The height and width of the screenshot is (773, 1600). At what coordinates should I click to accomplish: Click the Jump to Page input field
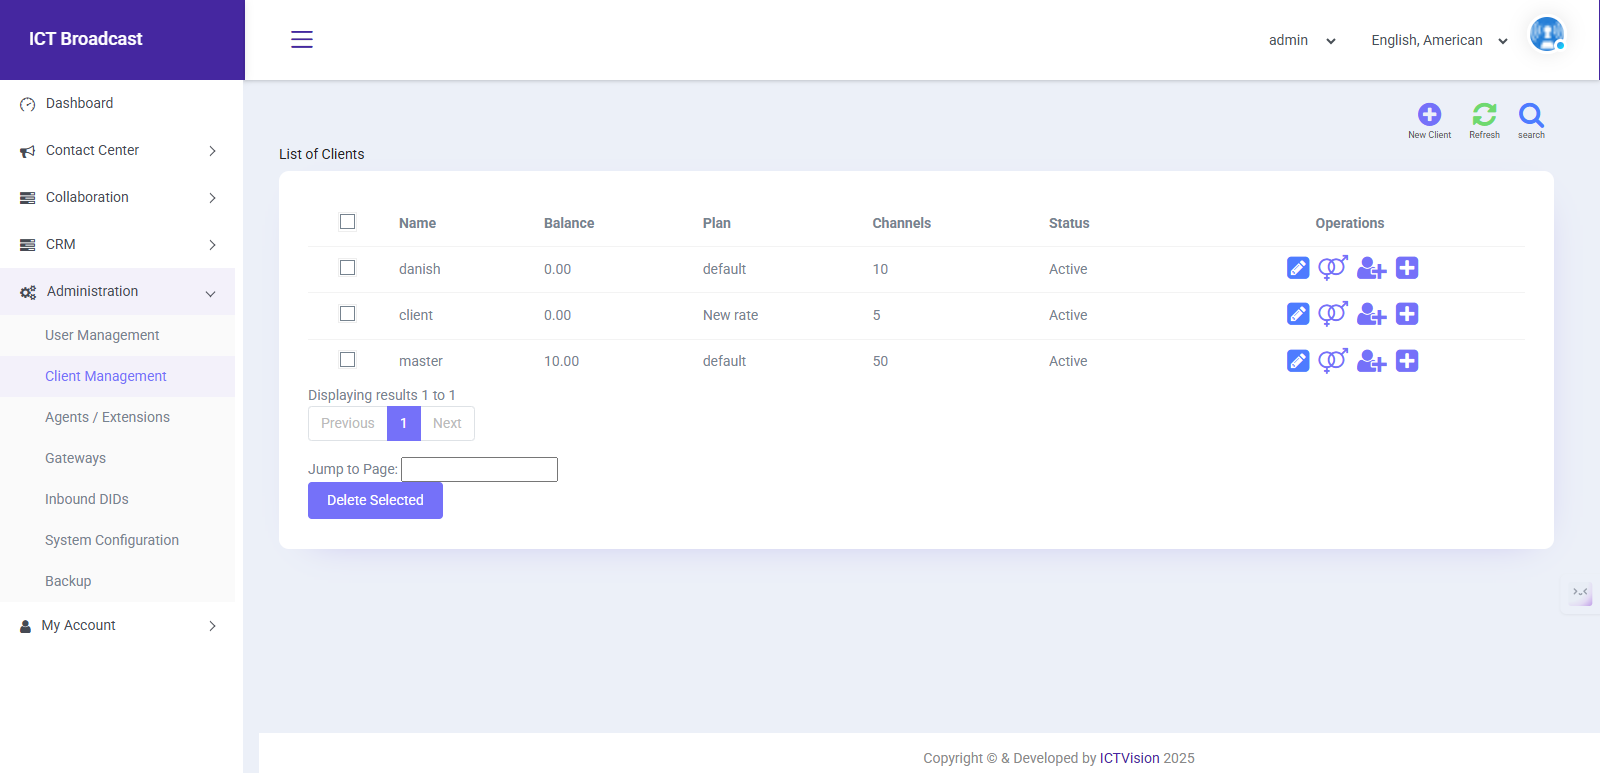click(x=479, y=469)
